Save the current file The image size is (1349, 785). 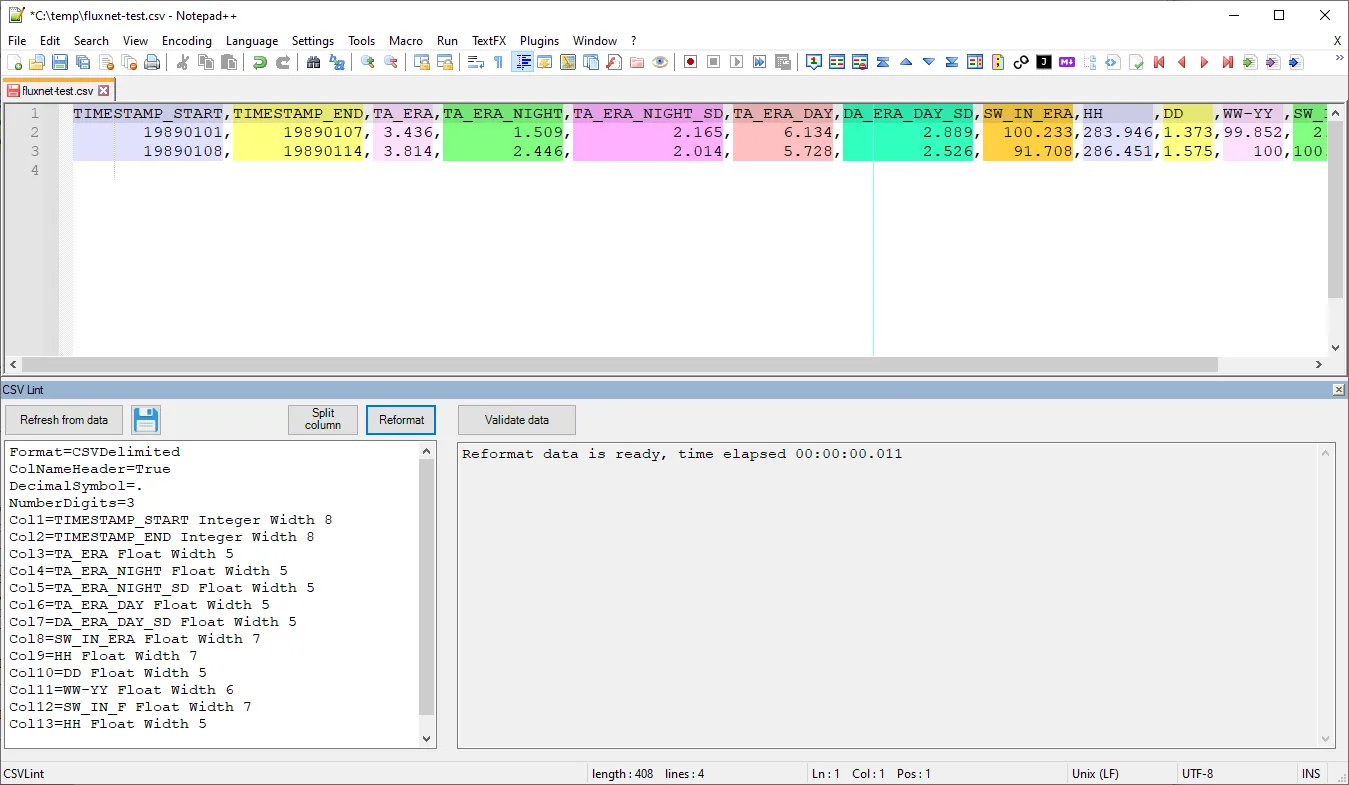click(59, 61)
